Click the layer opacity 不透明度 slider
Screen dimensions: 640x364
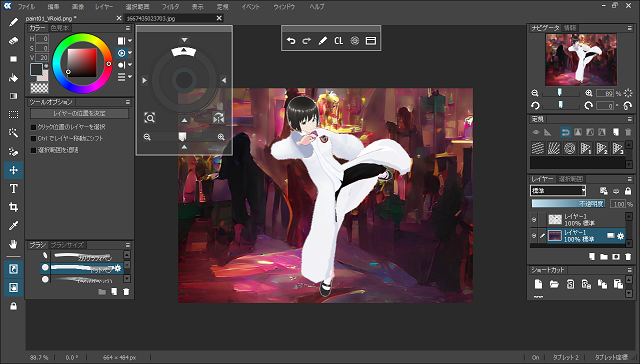click(569, 204)
